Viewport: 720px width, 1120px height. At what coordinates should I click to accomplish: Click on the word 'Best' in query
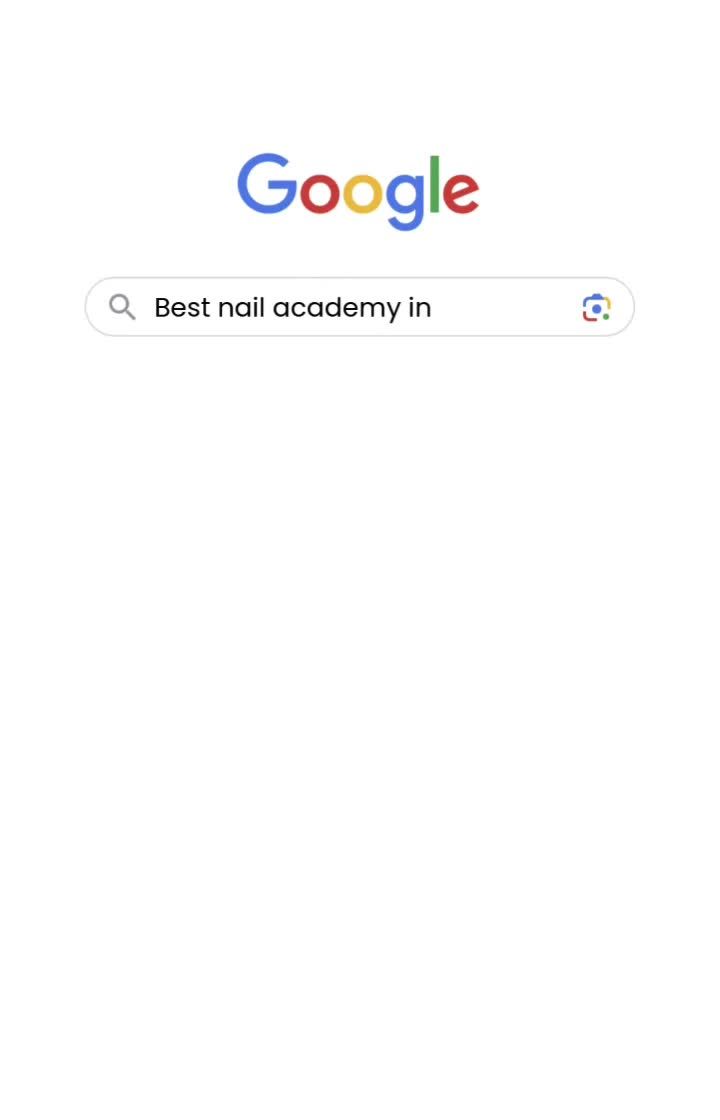(x=182, y=308)
